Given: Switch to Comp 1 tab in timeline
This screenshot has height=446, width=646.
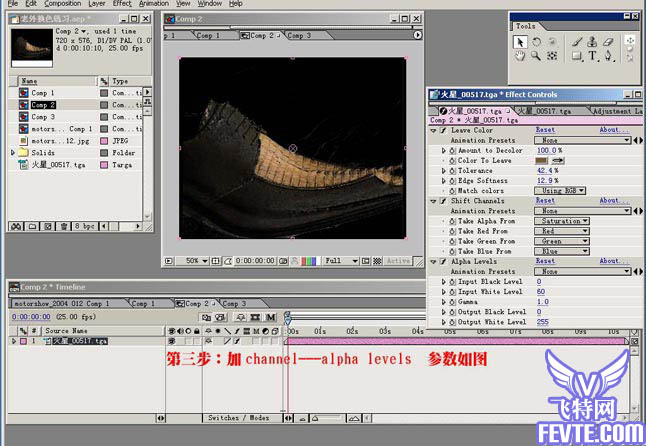Looking at the screenshot, I should pyautogui.click(x=143, y=304).
